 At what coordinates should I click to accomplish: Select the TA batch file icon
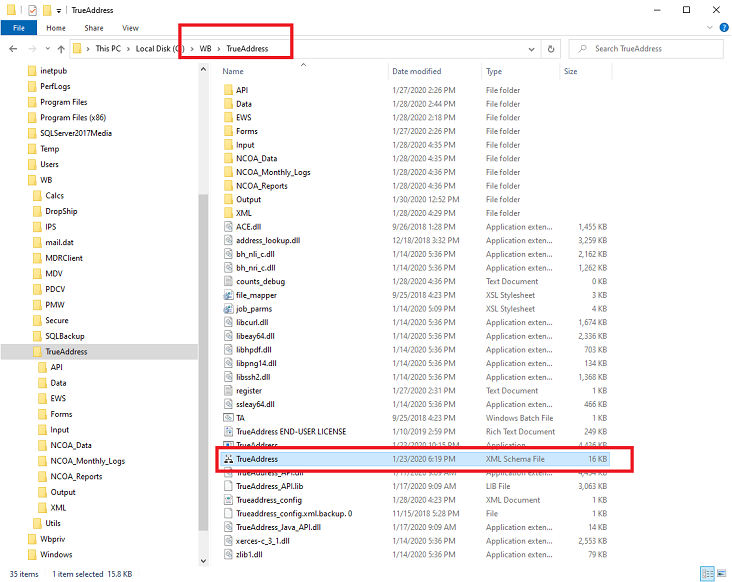click(228, 418)
